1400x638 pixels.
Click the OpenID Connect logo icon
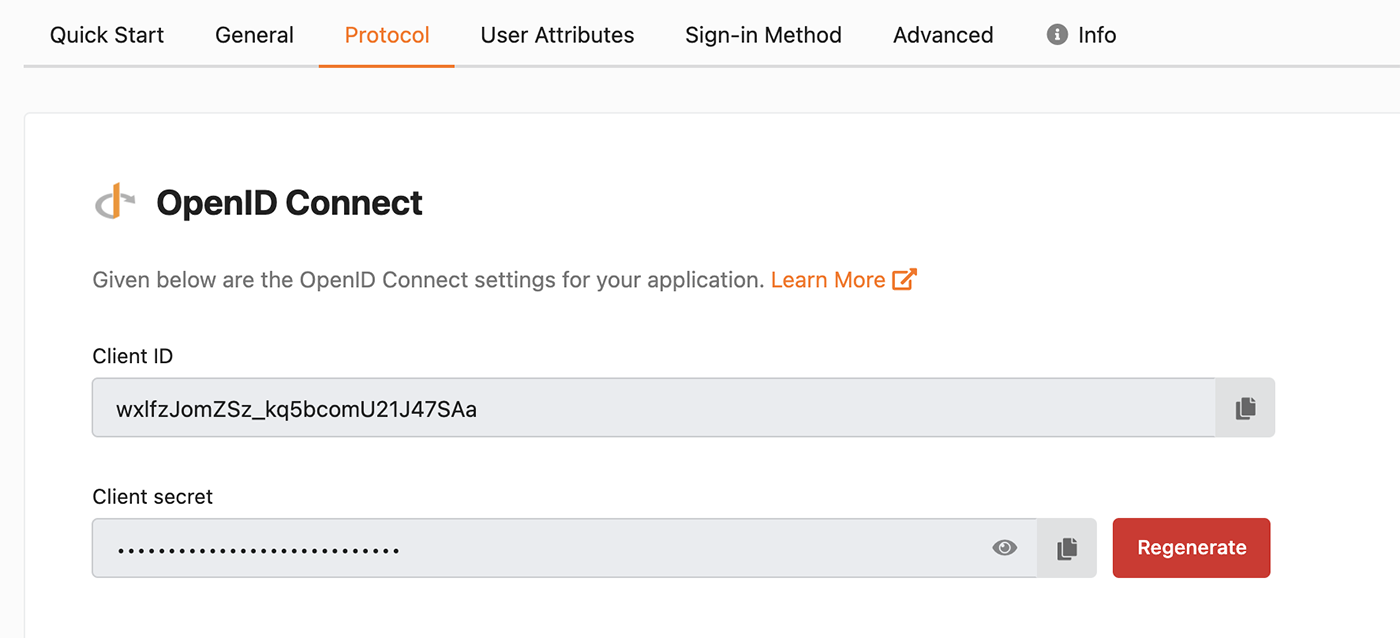tap(115, 202)
